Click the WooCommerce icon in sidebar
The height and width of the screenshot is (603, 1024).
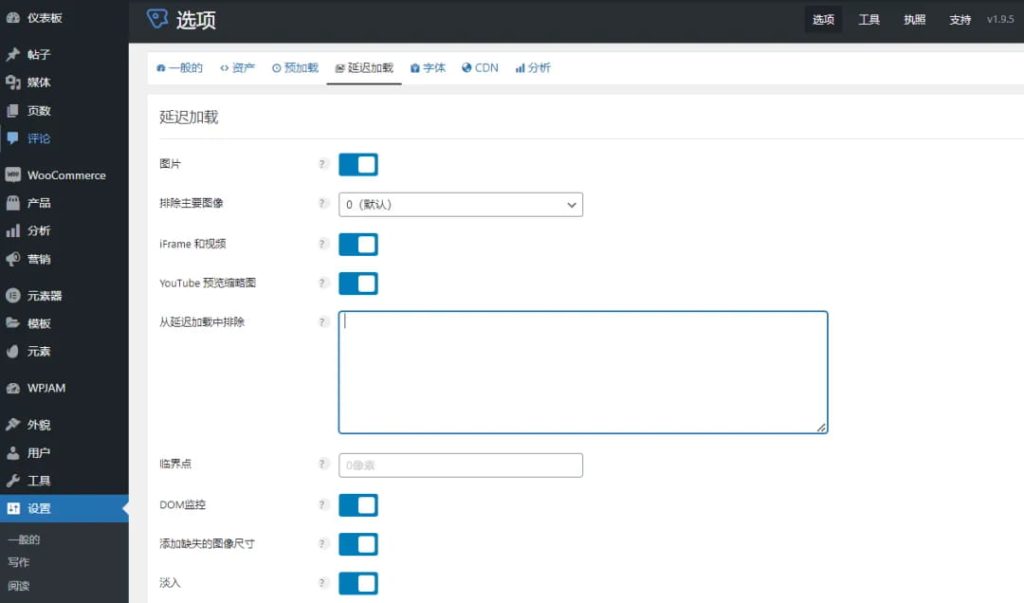click(13, 175)
